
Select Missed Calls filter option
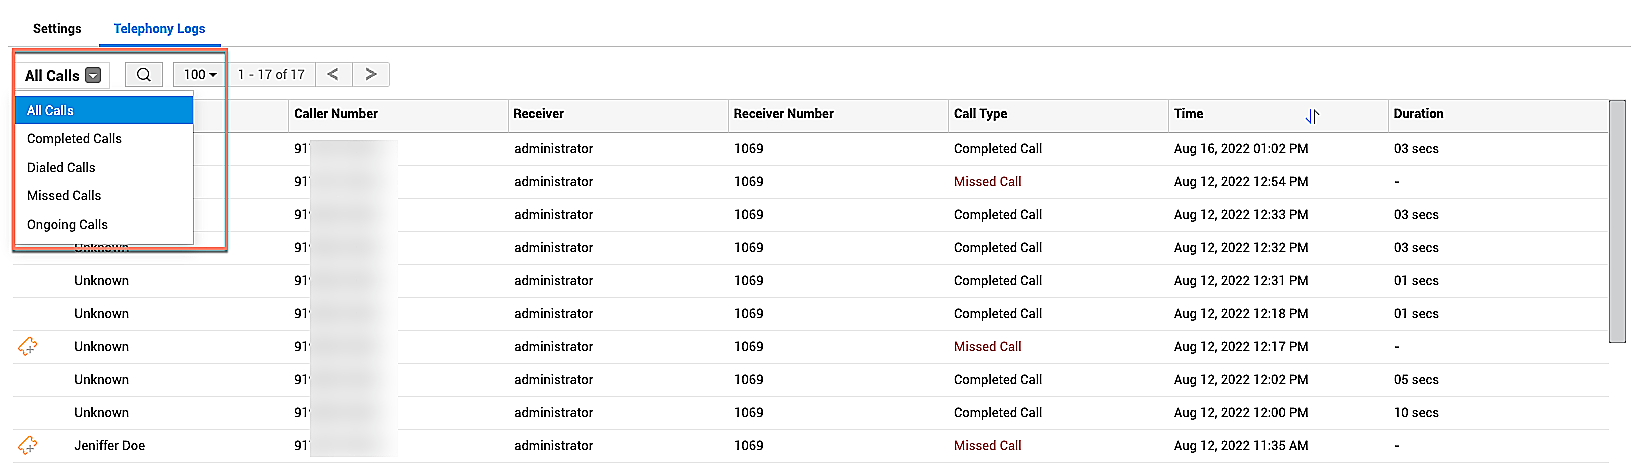point(64,196)
